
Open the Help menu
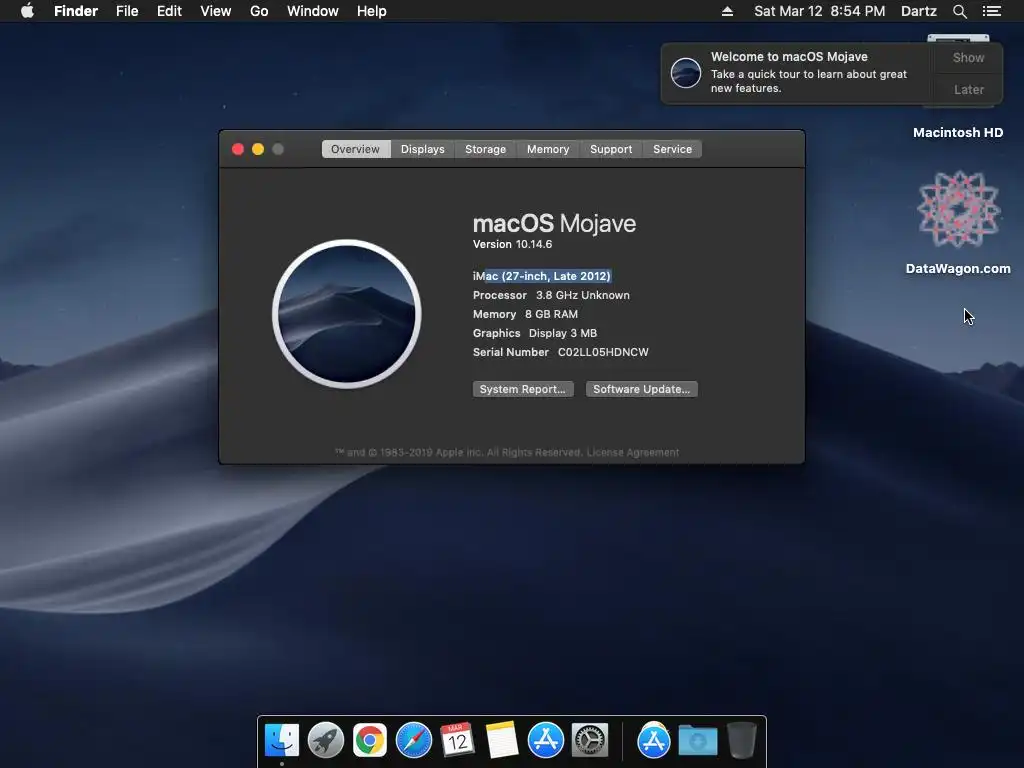coord(372,11)
